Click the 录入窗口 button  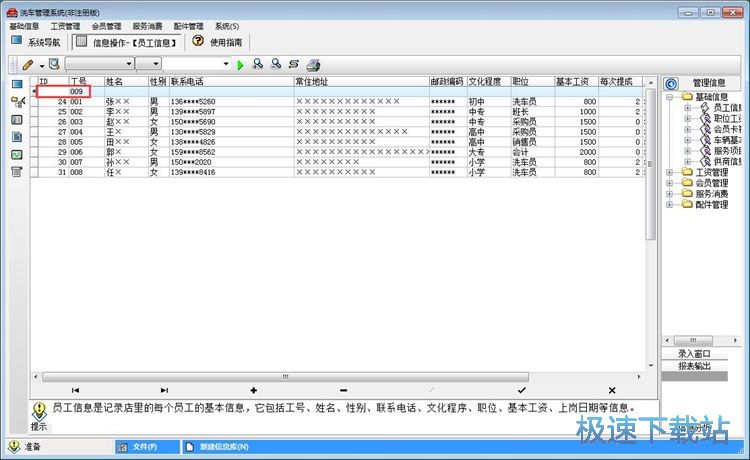[x=695, y=354]
